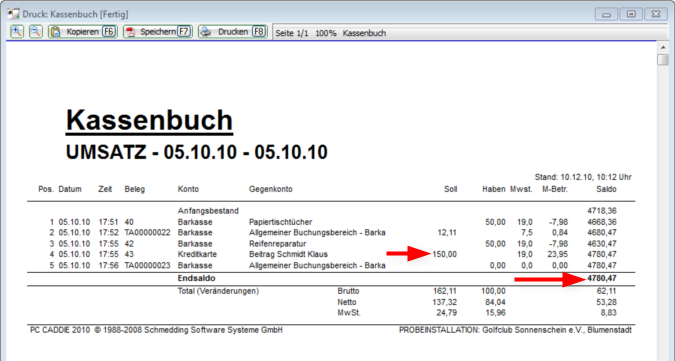Click the Gegenkonto column header
The width and height of the screenshot is (675, 361).
pos(271,189)
